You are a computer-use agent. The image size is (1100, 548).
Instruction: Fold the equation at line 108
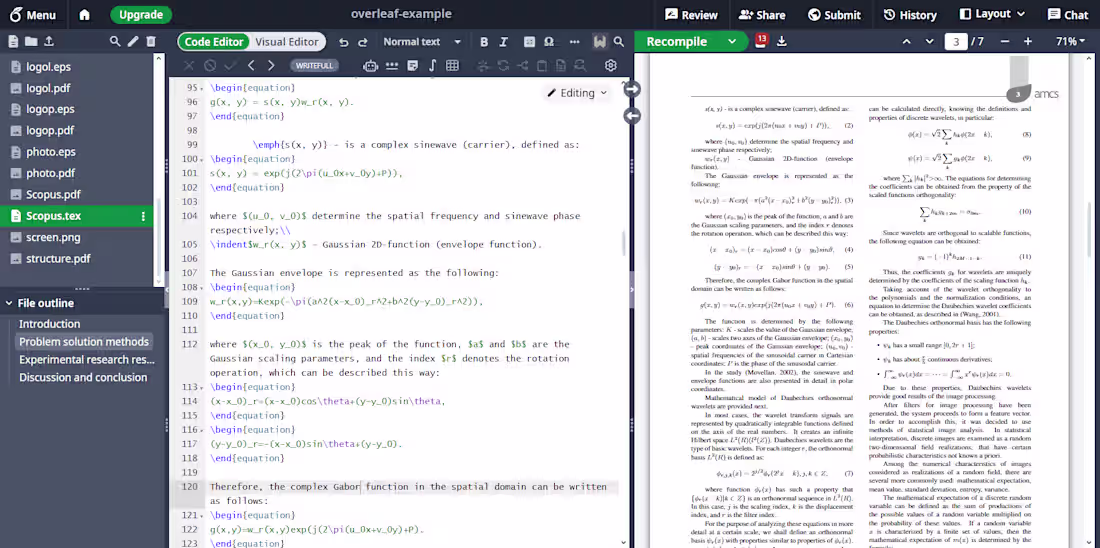coord(202,288)
